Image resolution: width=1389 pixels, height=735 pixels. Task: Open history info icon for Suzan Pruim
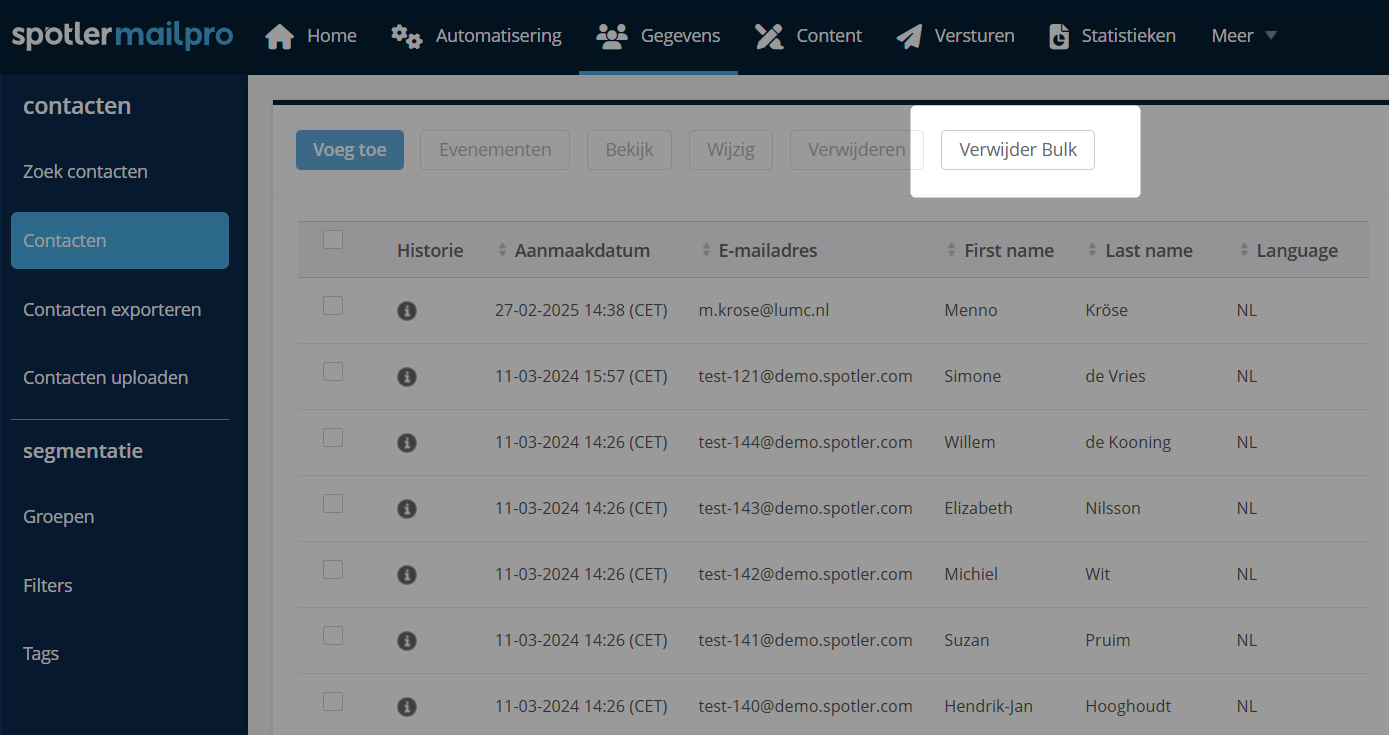point(406,641)
